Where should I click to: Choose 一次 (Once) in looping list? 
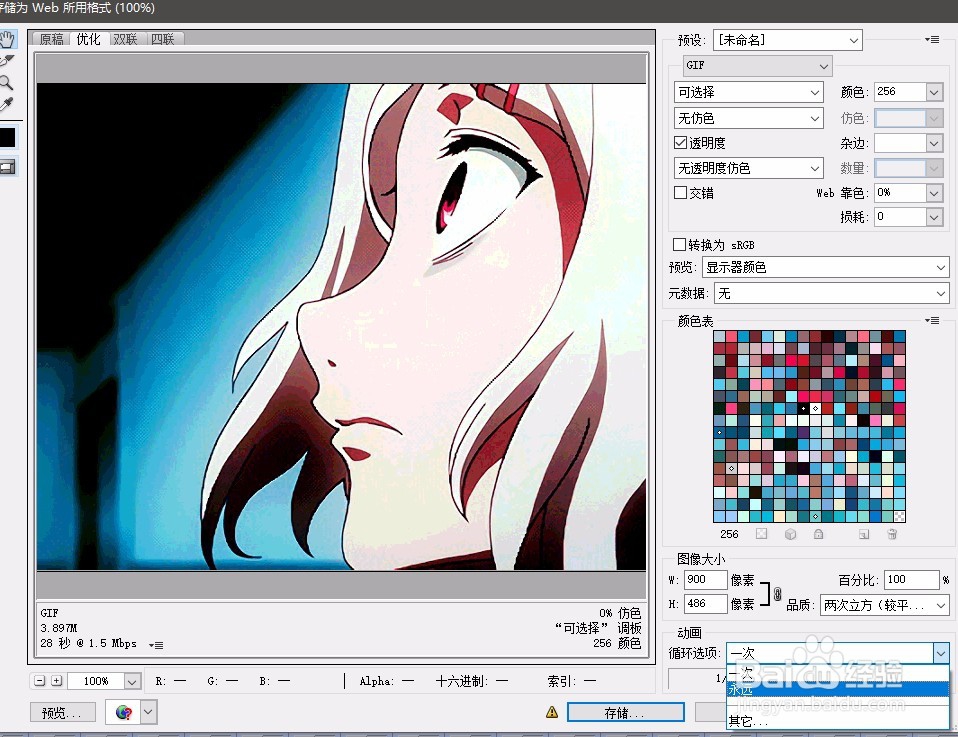[x=838, y=673]
